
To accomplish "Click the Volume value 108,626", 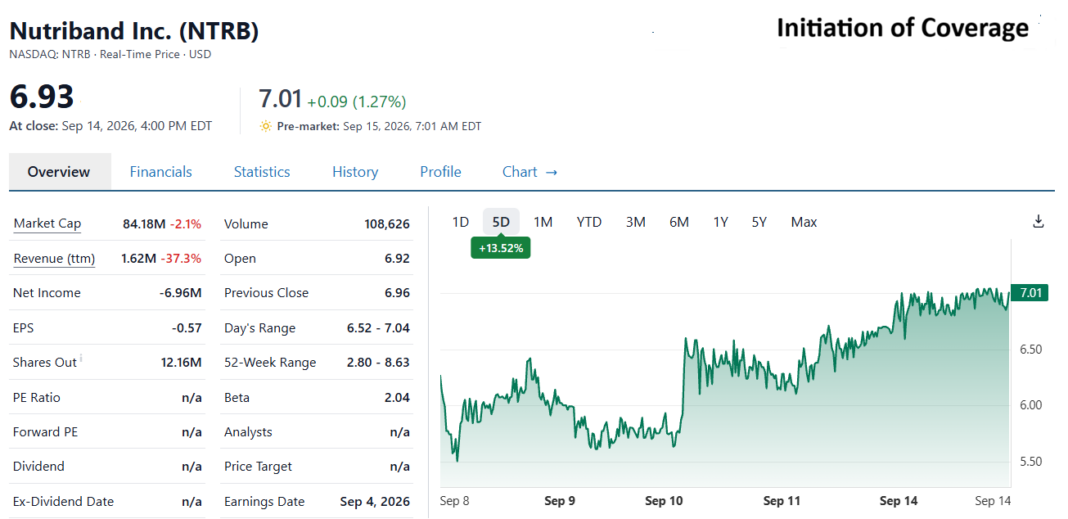I will 387,224.
